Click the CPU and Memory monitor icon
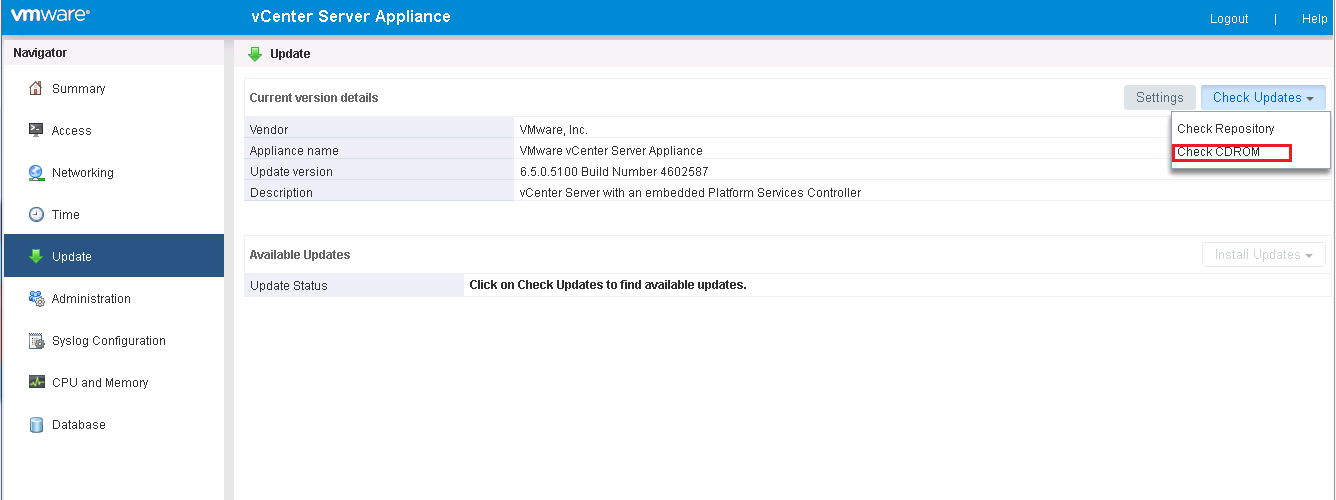 (36, 382)
